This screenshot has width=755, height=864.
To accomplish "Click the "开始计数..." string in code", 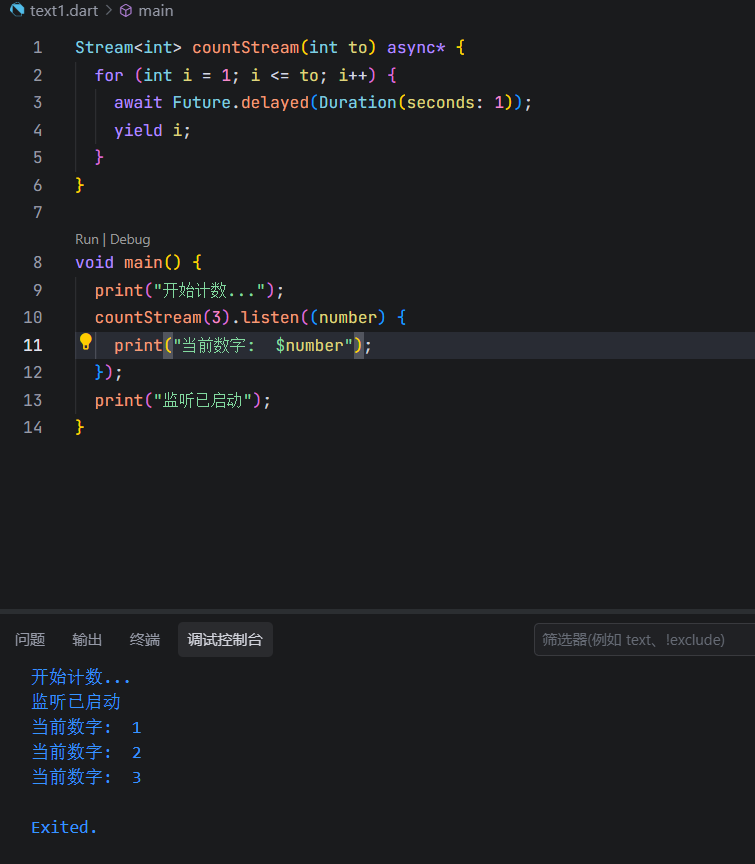I will click(x=209, y=290).
